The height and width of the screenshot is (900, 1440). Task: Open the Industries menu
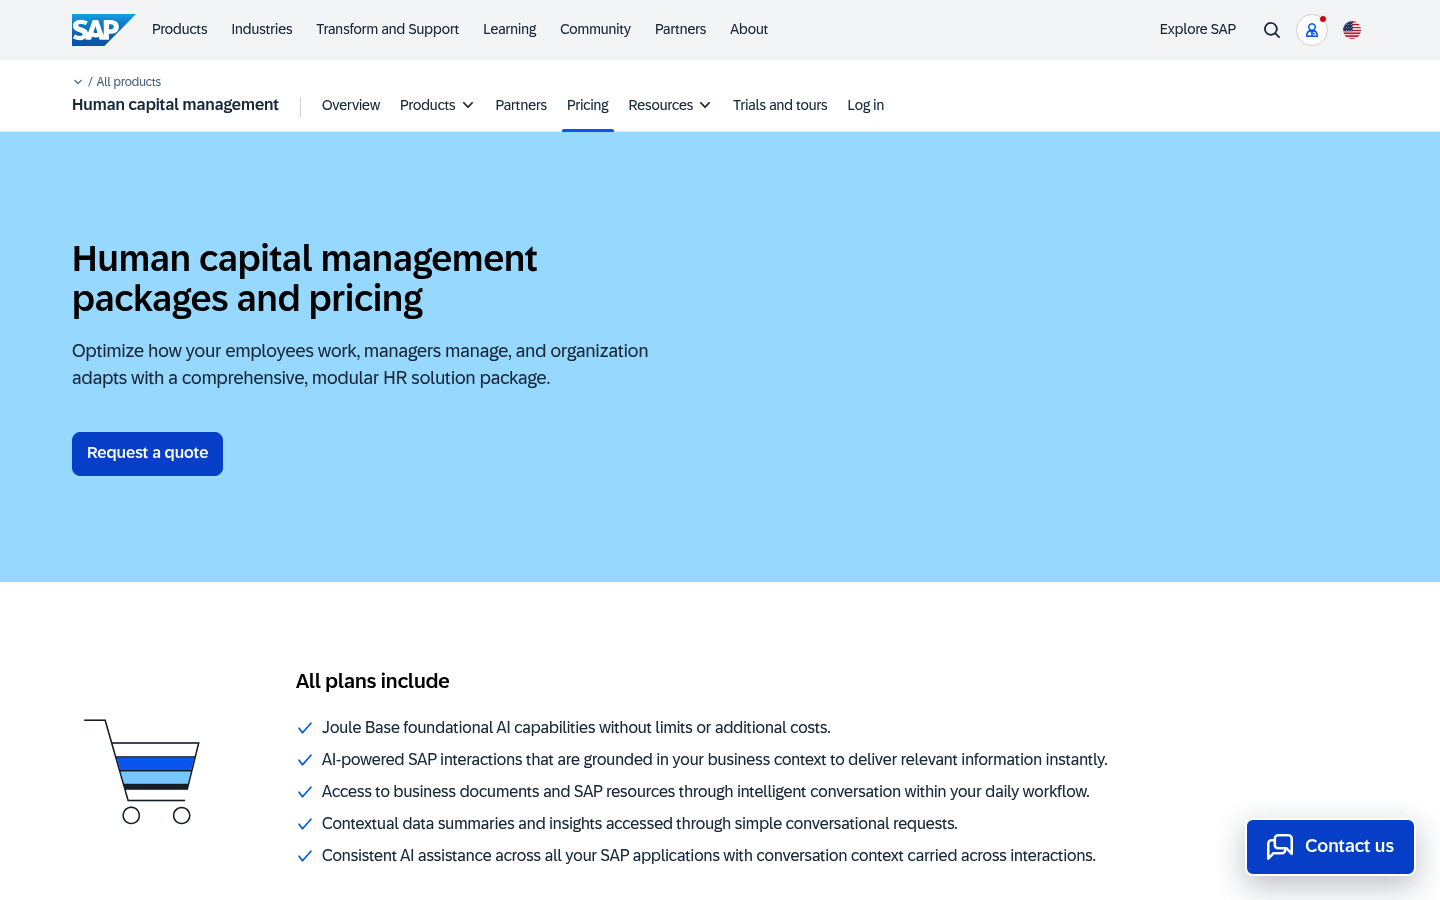(x=262, y=29)
